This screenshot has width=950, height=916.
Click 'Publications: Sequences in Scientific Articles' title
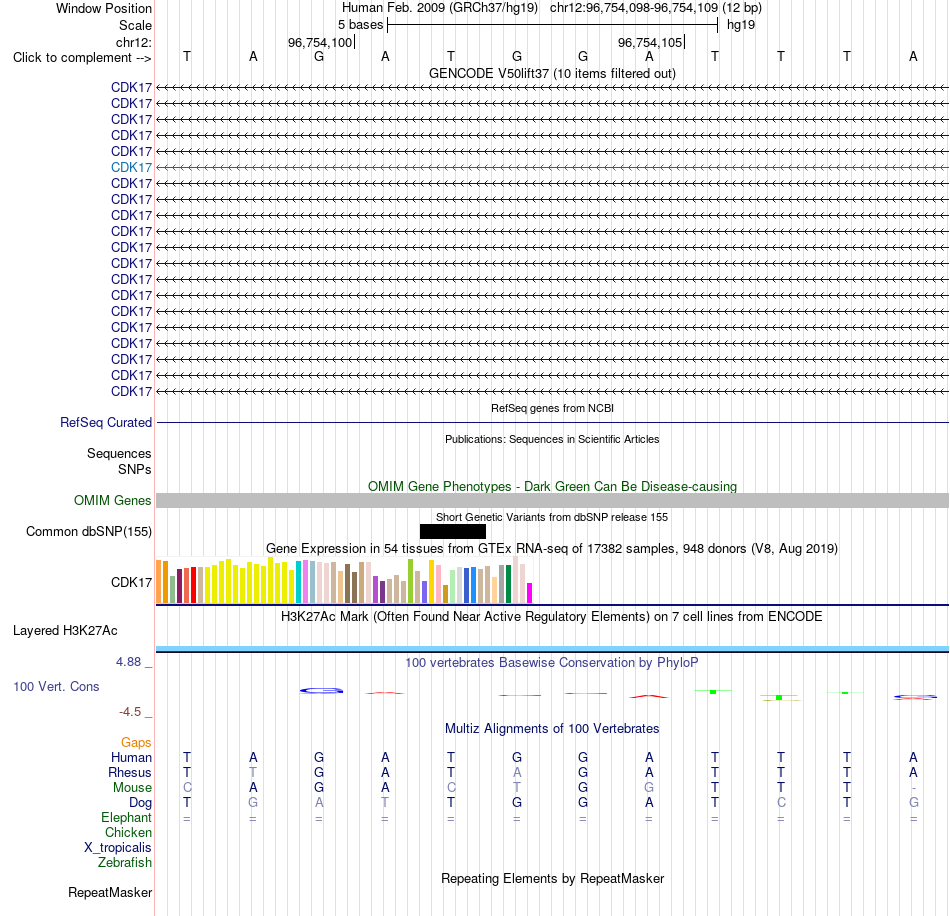tap(552, 439)
